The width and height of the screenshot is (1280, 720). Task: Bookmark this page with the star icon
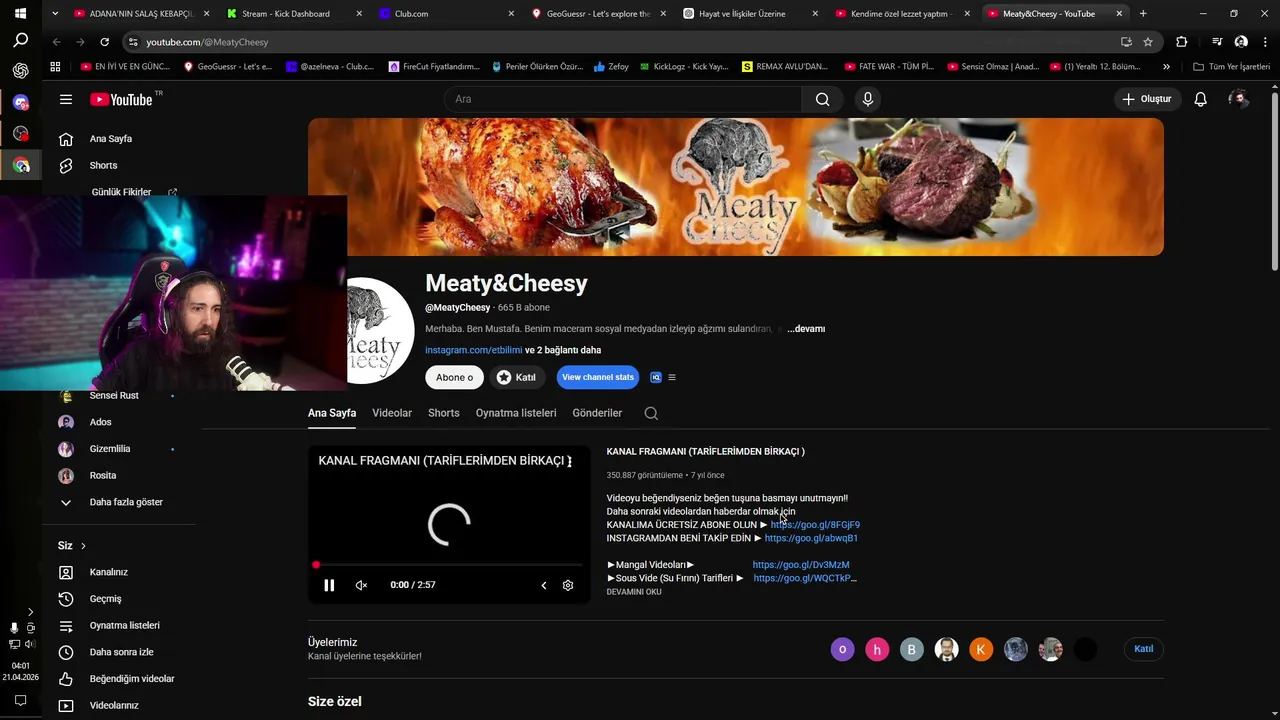pos(1148,42)
